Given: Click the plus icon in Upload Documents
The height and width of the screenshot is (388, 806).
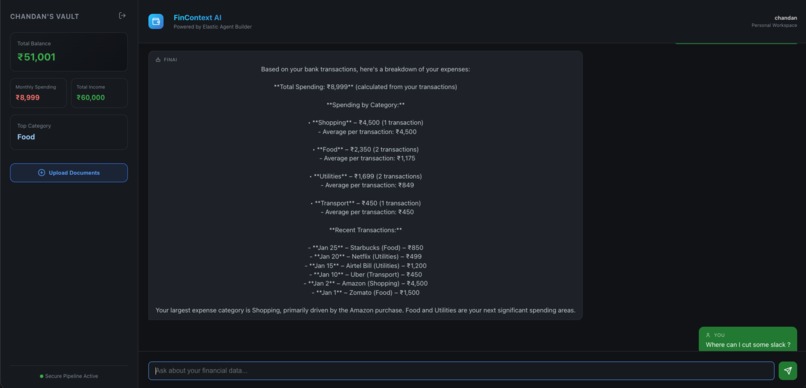Looking at the screenshot, I should tap(42, 173).
